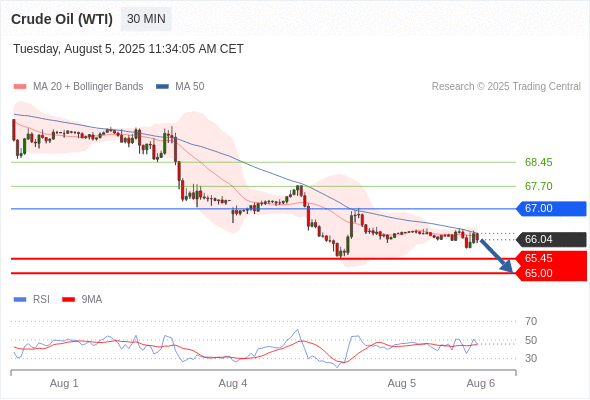Click the 68.45 resistance level label
The width and height of the screenshot is (590, 400).
(538, 163)
